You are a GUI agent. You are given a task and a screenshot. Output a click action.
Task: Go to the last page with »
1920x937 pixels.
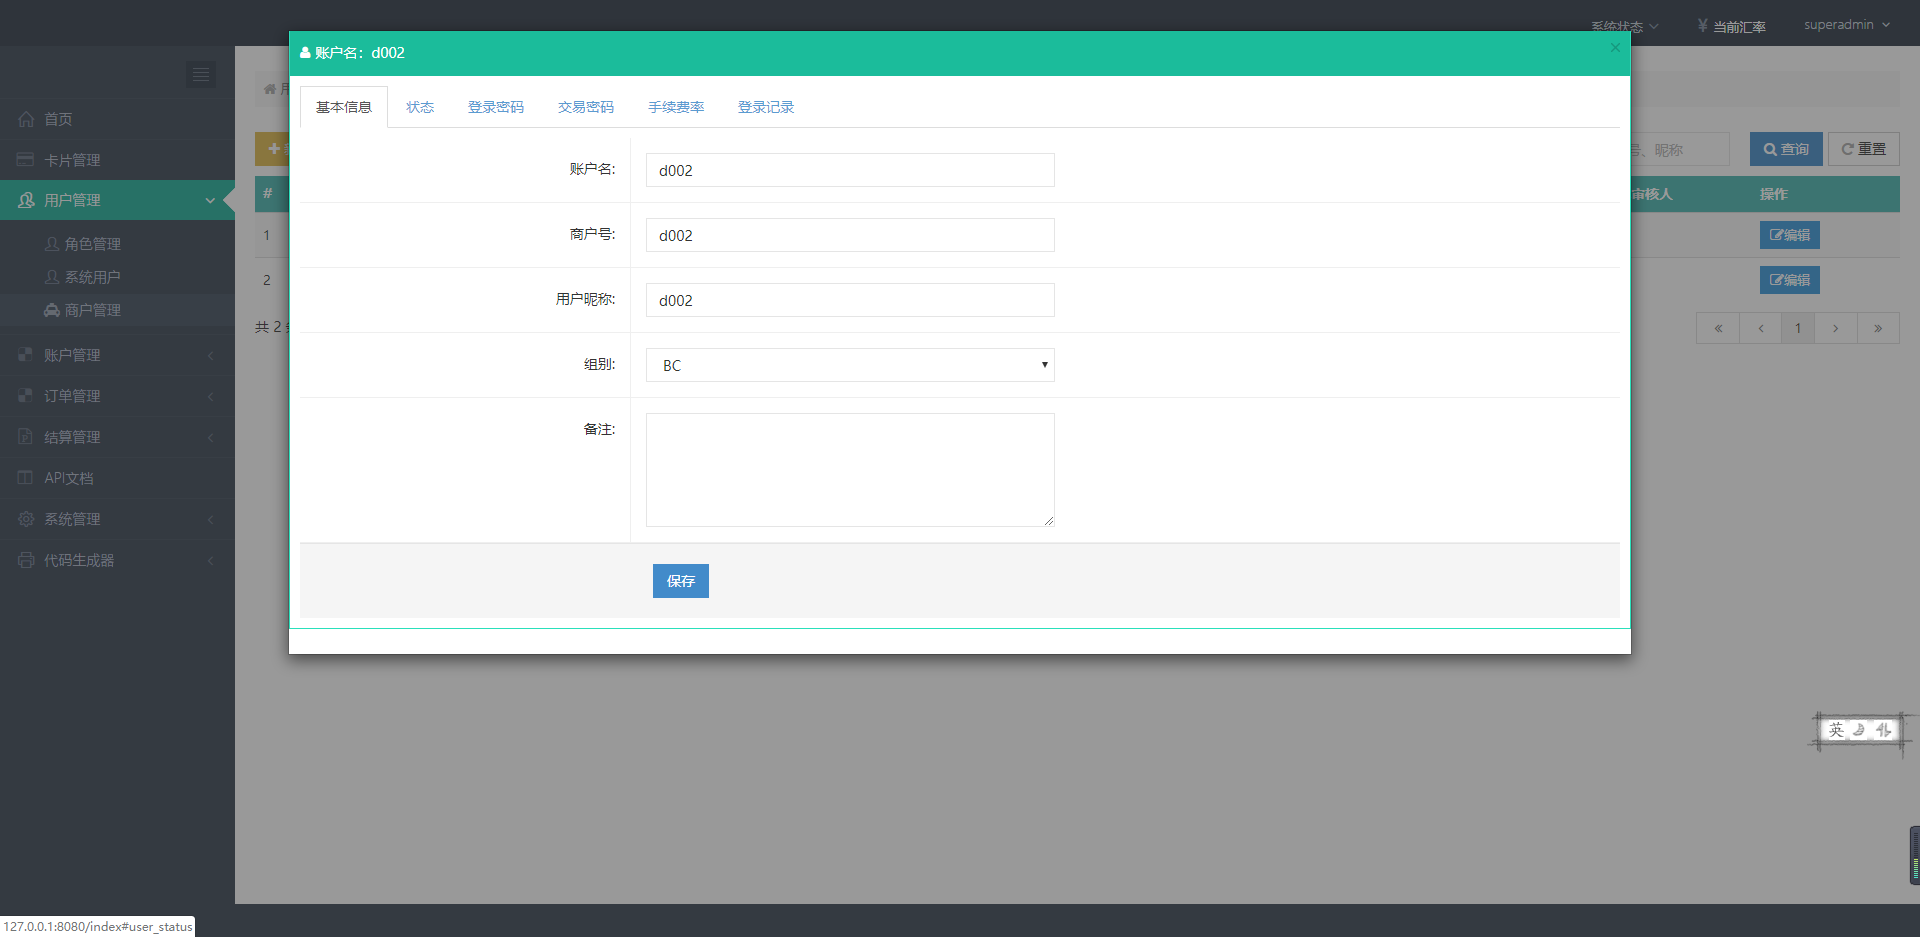pyautogui.click(x=1878, y=328)
